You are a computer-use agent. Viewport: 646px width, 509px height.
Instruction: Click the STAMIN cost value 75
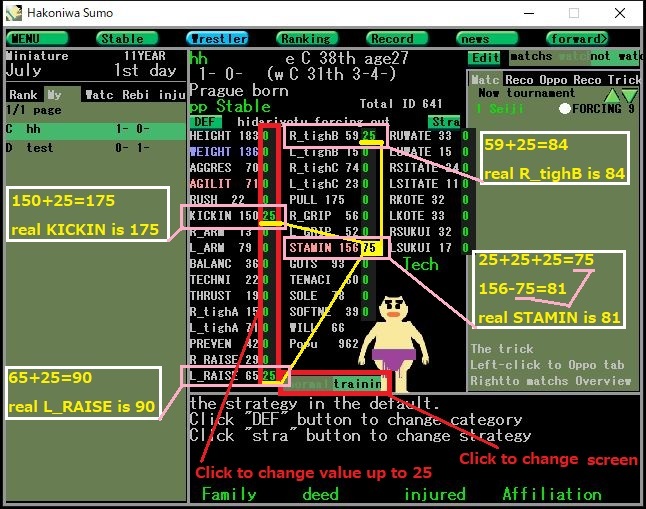[370, 247]
